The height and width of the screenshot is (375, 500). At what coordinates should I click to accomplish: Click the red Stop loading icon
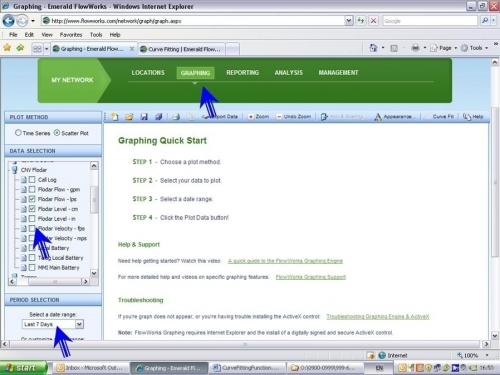(374, 21)
